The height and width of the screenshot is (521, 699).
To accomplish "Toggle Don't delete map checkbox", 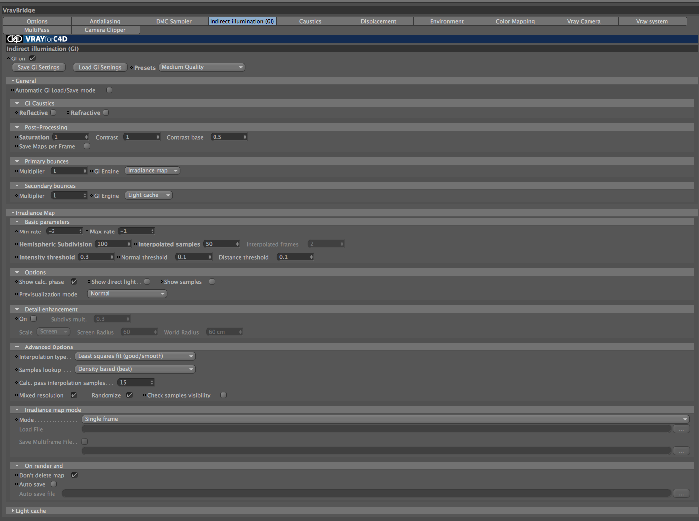I will click(74, 475).
